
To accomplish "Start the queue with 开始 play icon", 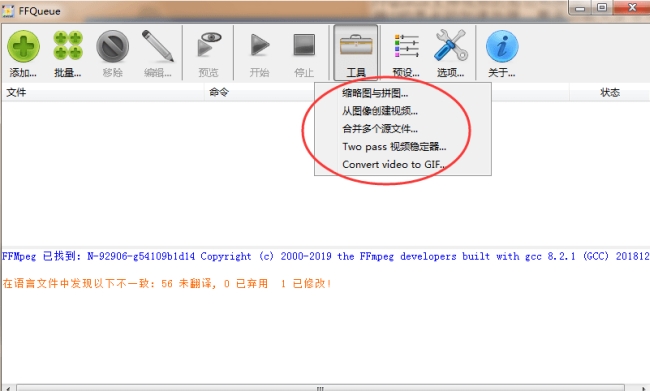I will click(260, 45).
